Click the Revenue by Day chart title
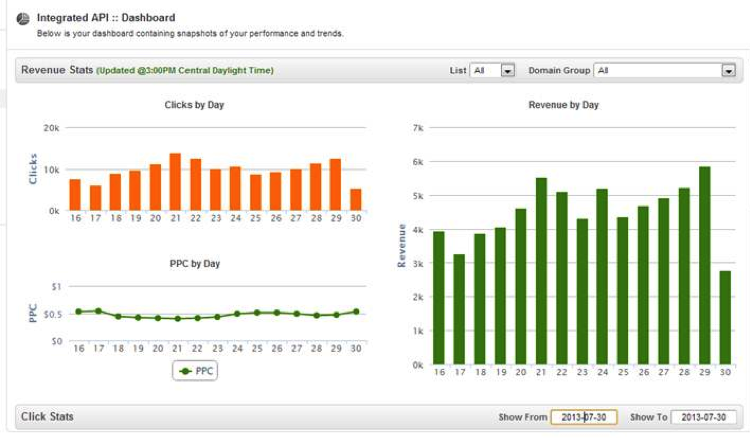Viewport: 750px width, 438px height. click(x=563, y=104)
